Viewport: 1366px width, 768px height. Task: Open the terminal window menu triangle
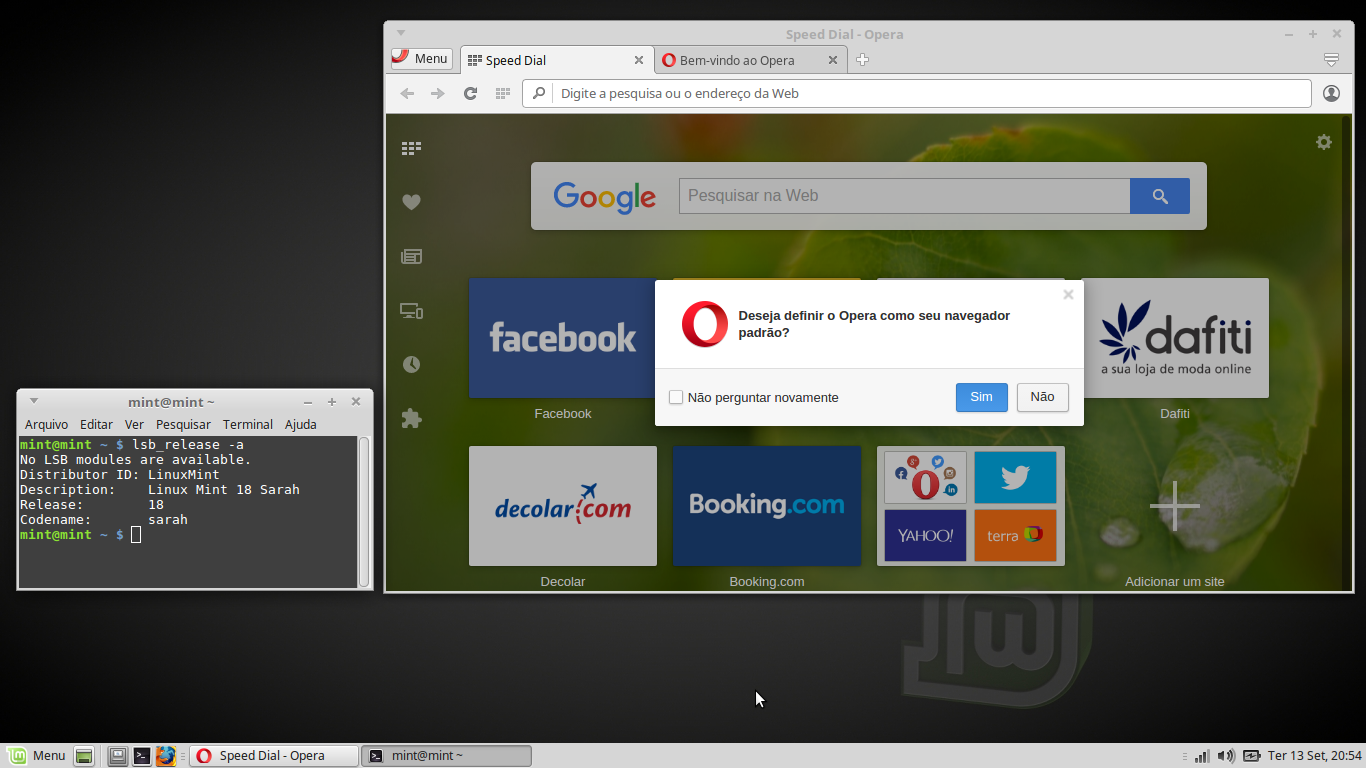coord(34,401)
